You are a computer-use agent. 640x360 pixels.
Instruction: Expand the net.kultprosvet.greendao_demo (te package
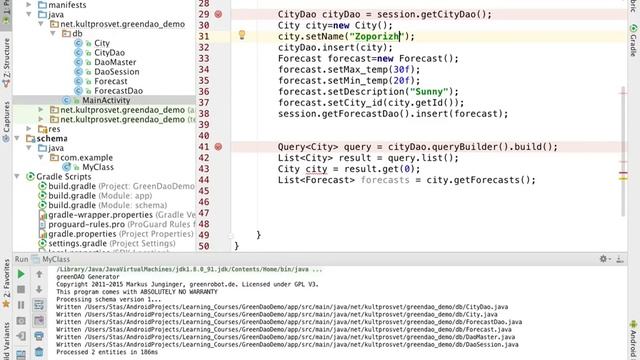(41, 119)
